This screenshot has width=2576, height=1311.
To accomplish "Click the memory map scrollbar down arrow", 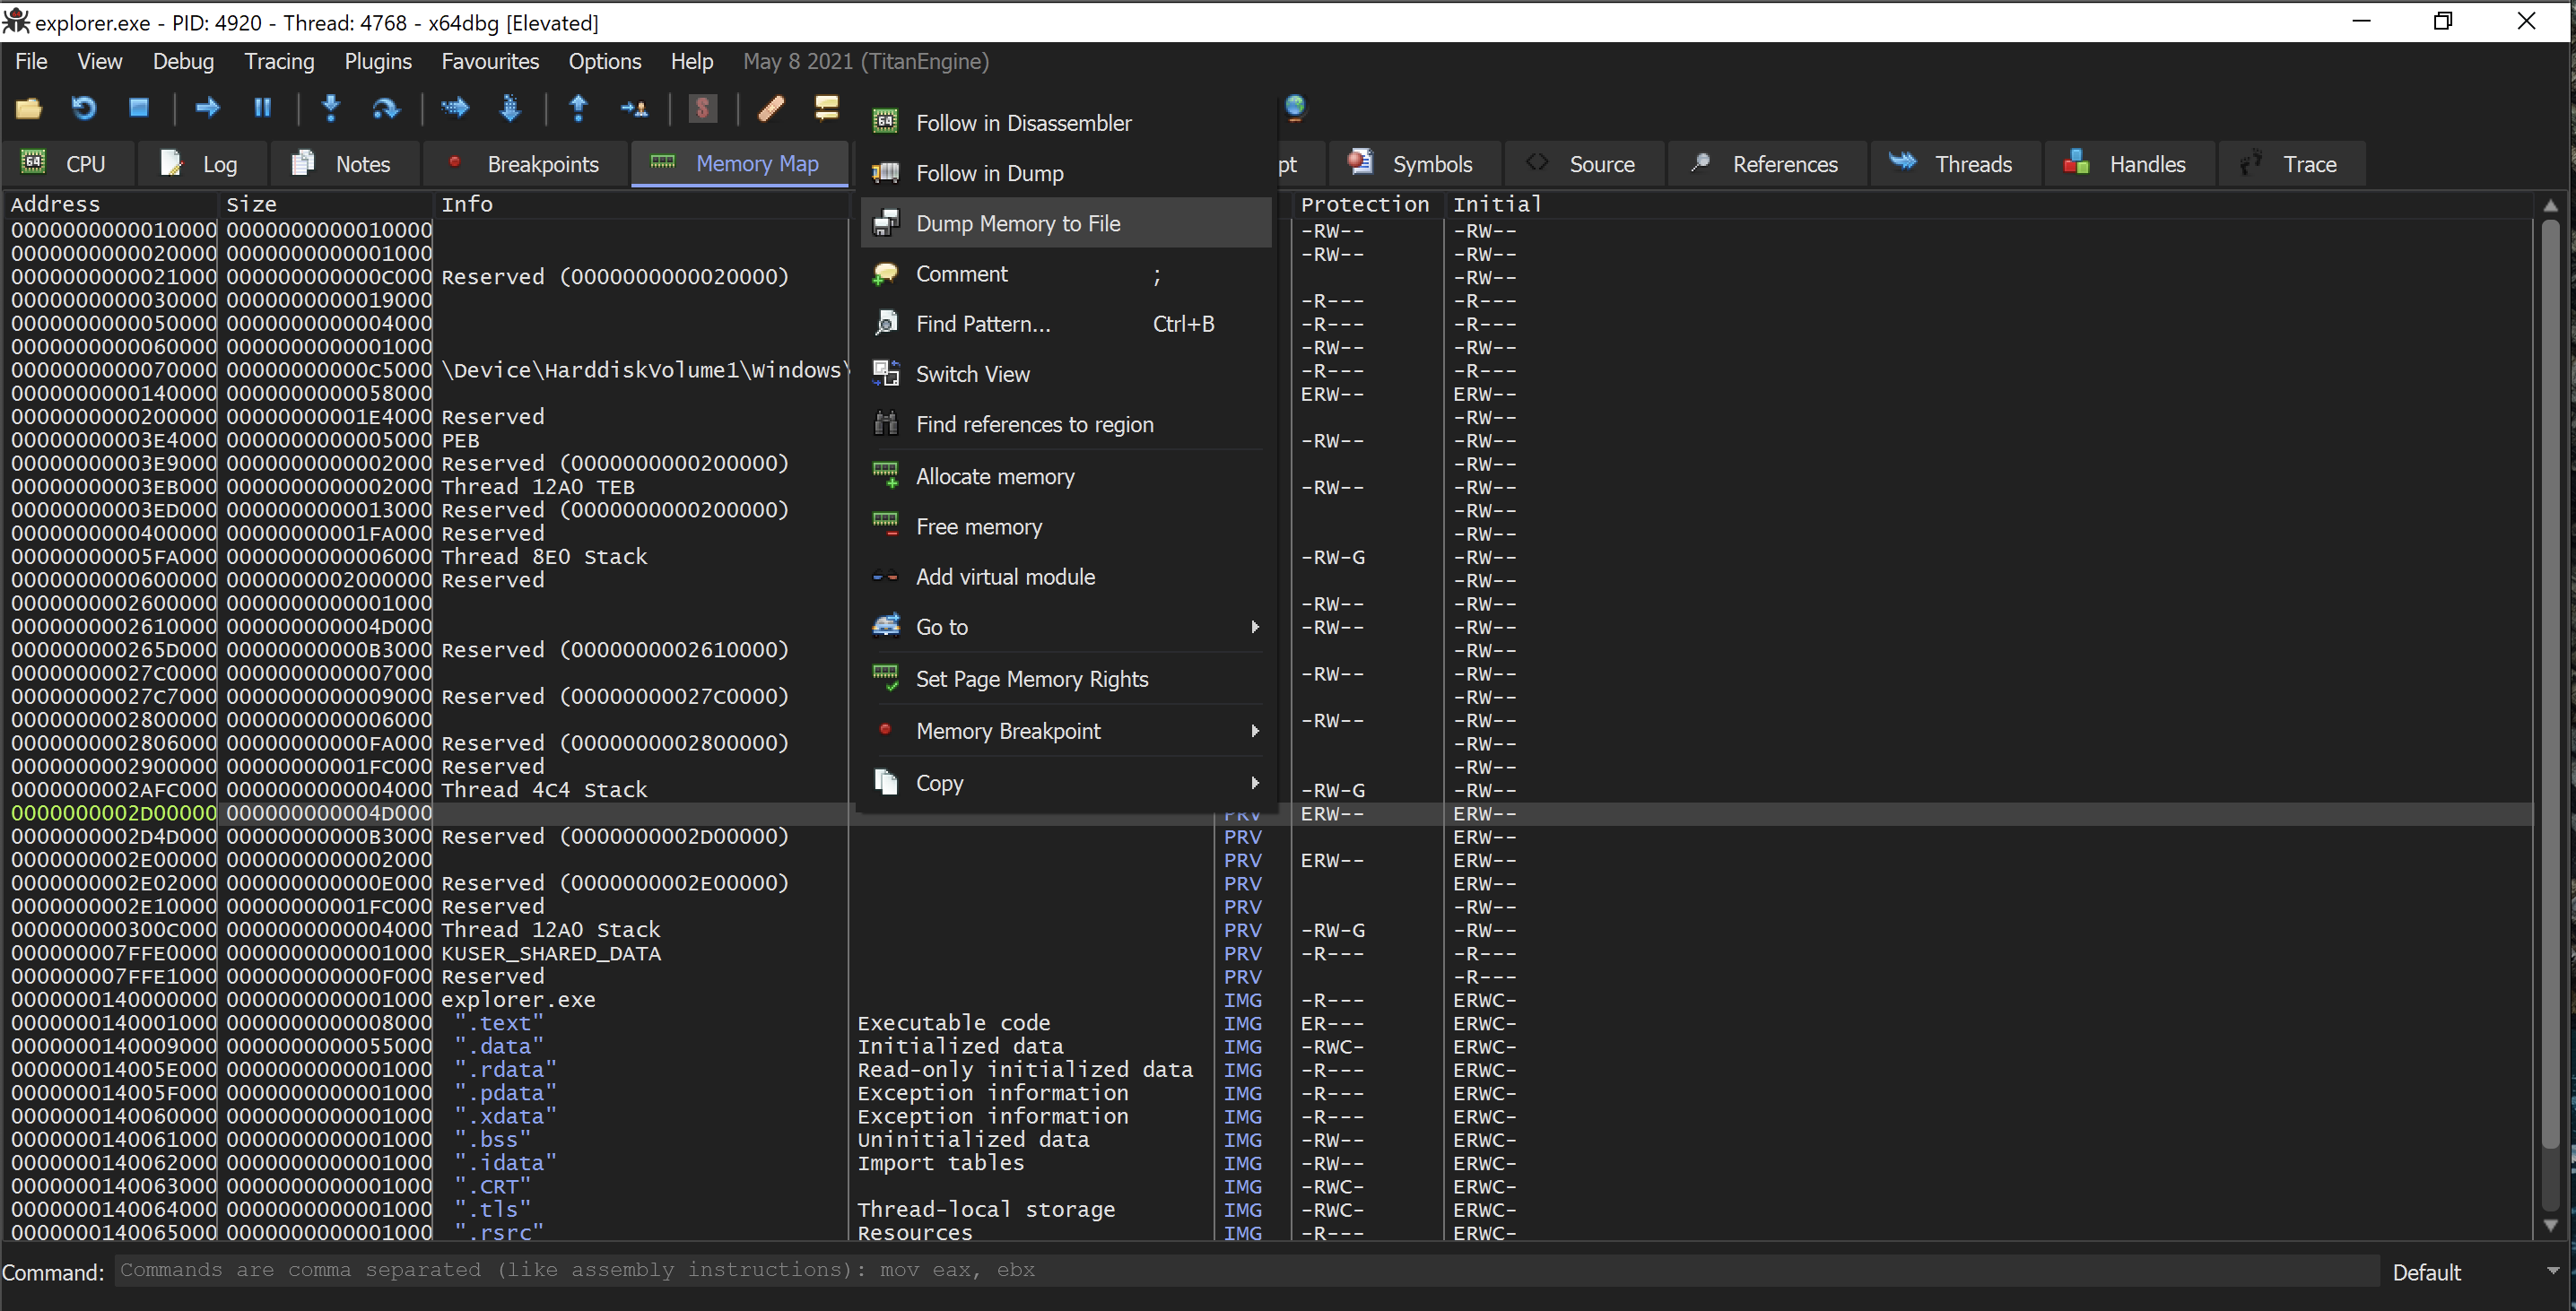I will (x=2551, y=1225).
